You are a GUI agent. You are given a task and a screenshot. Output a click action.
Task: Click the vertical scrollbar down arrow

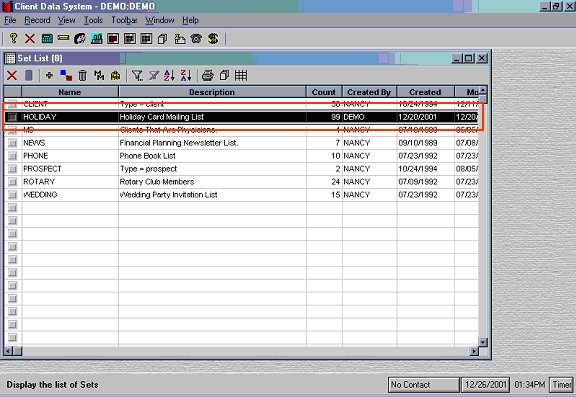point(483,342)
